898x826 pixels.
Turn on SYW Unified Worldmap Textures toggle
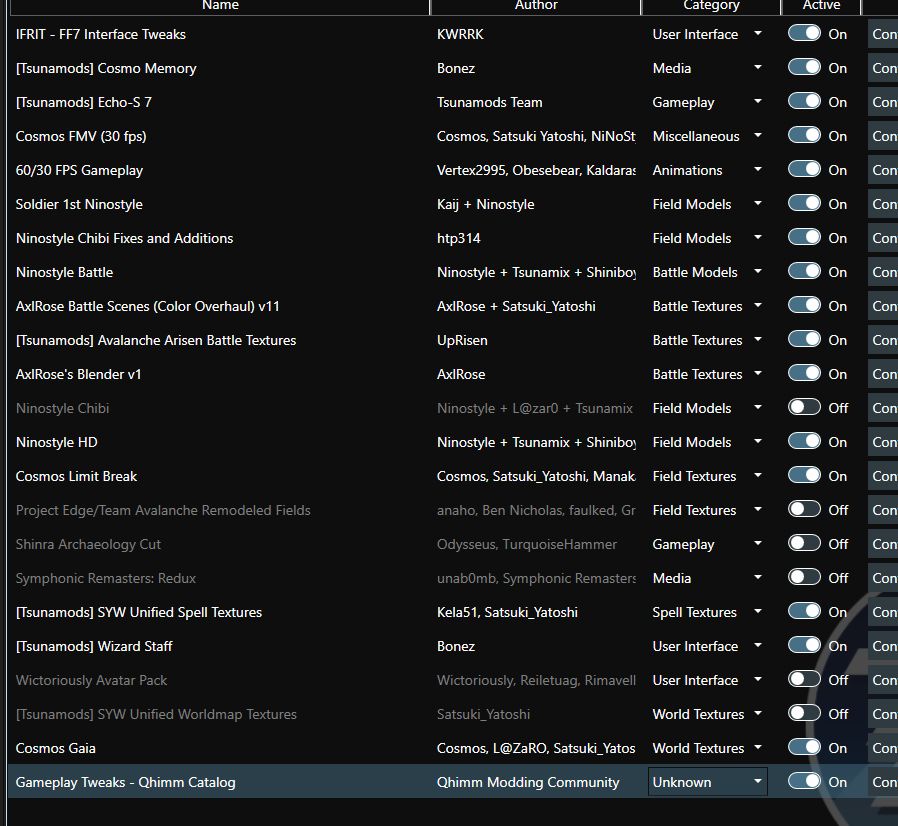pyautogui.click(x=804, y=713)
